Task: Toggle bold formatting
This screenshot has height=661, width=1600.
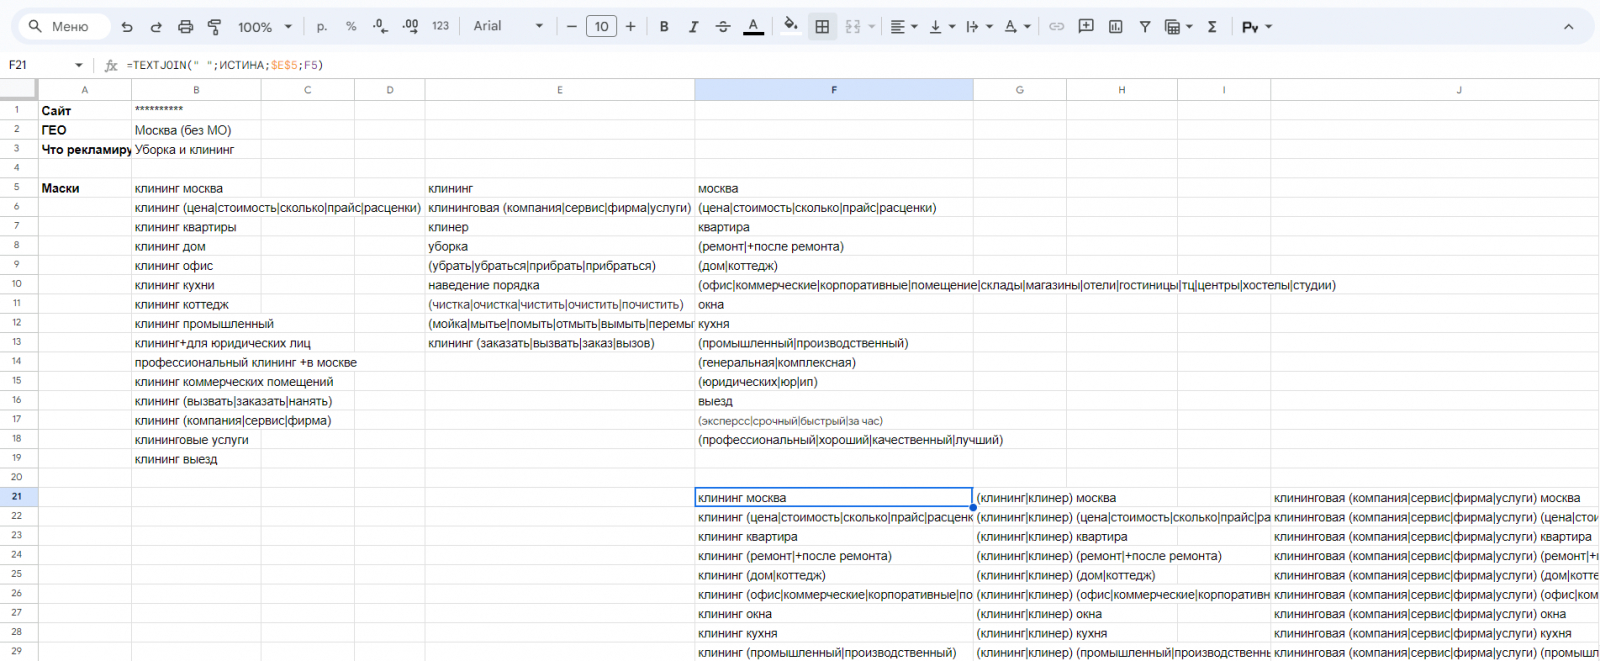Action: coord(664,27)
